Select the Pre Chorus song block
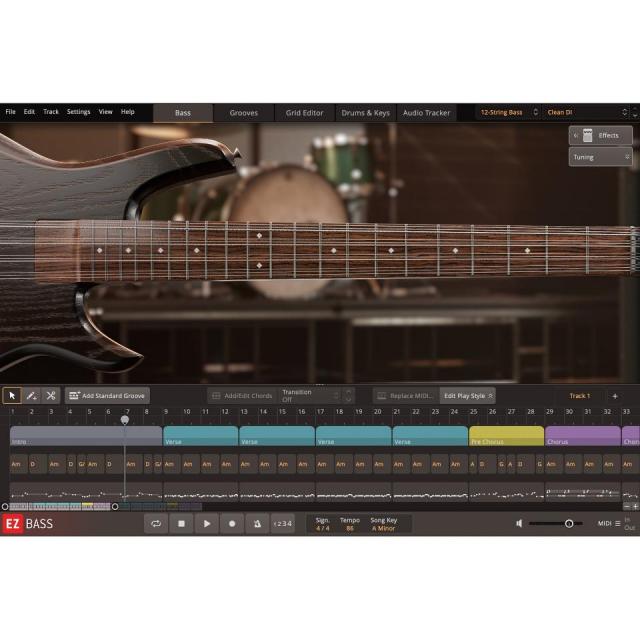The height and width of the screenshot is (640, 640). tap(506, 436)
